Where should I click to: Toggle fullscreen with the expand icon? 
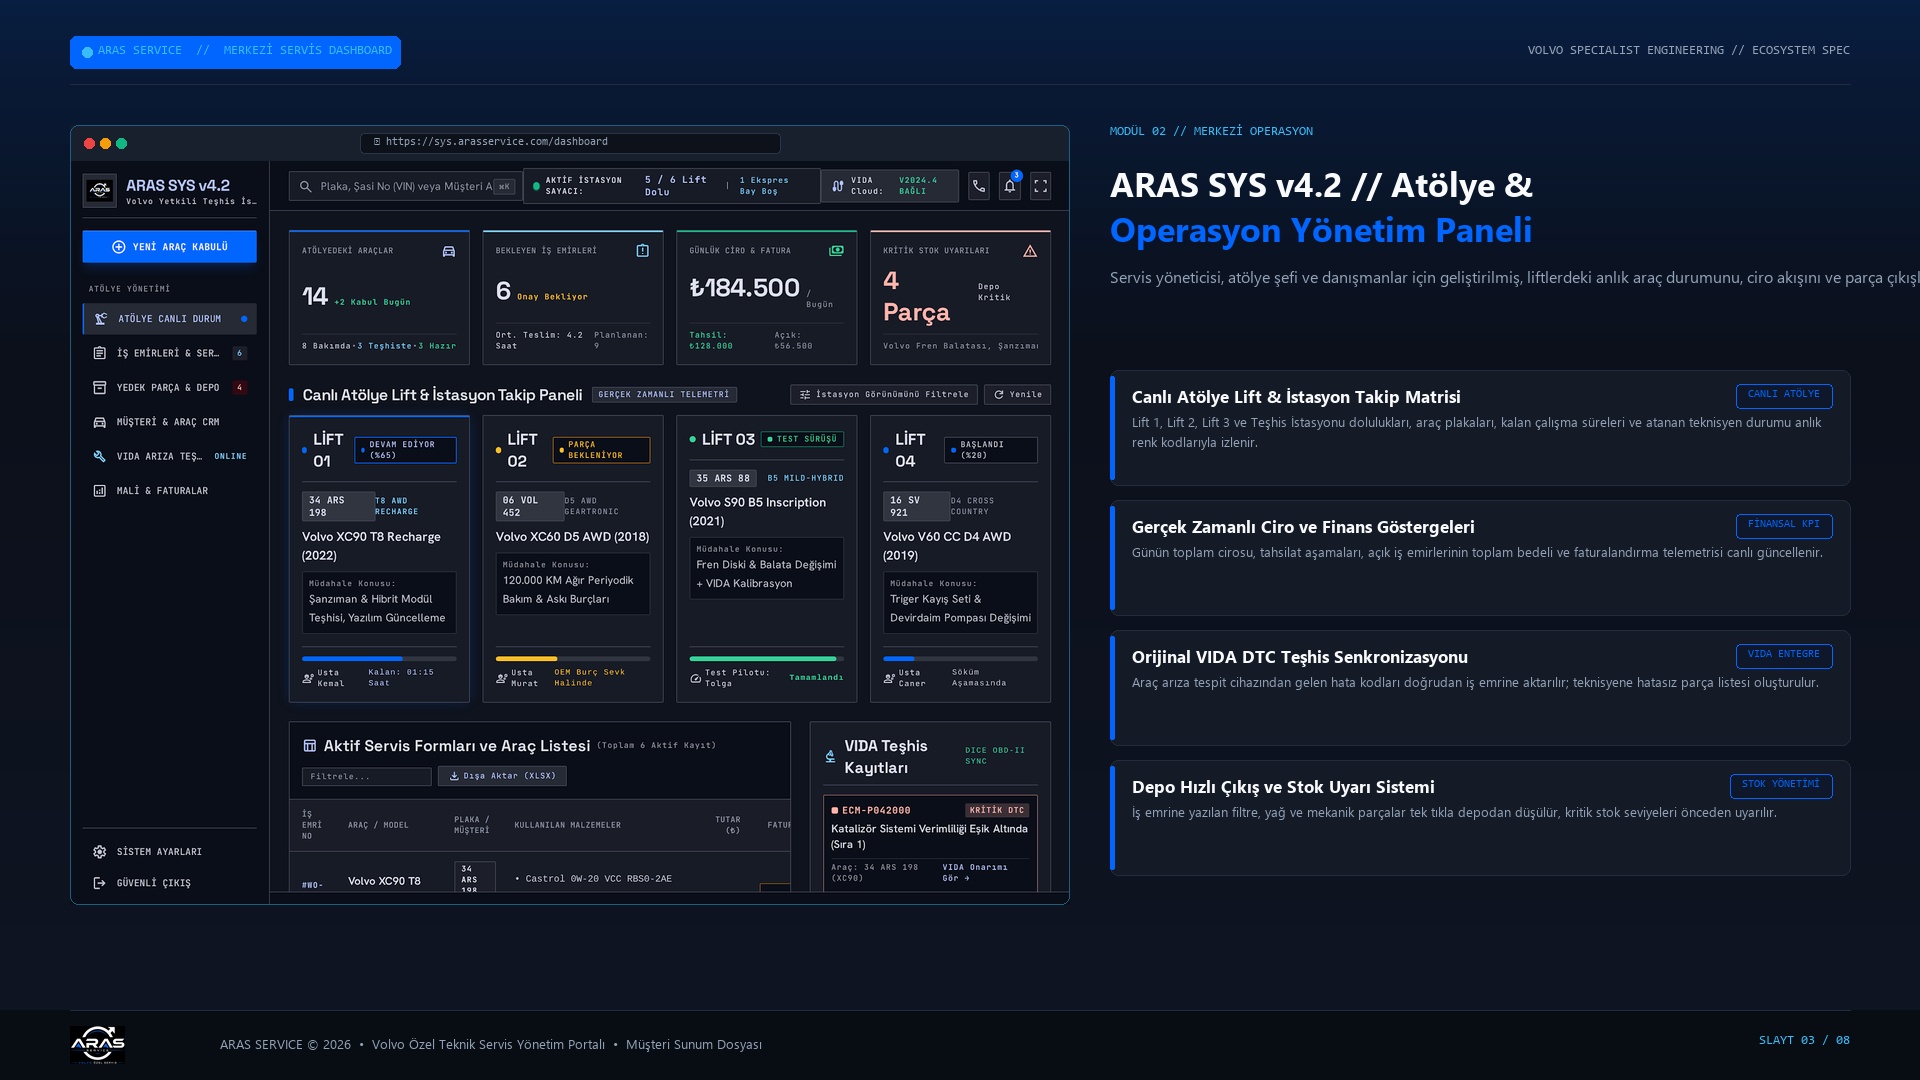click(1040, 186)
